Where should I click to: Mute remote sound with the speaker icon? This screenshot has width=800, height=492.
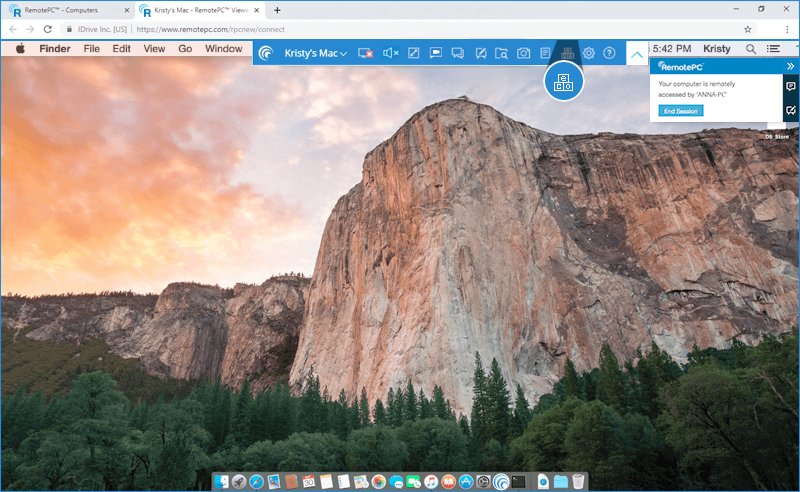(391, 53)
